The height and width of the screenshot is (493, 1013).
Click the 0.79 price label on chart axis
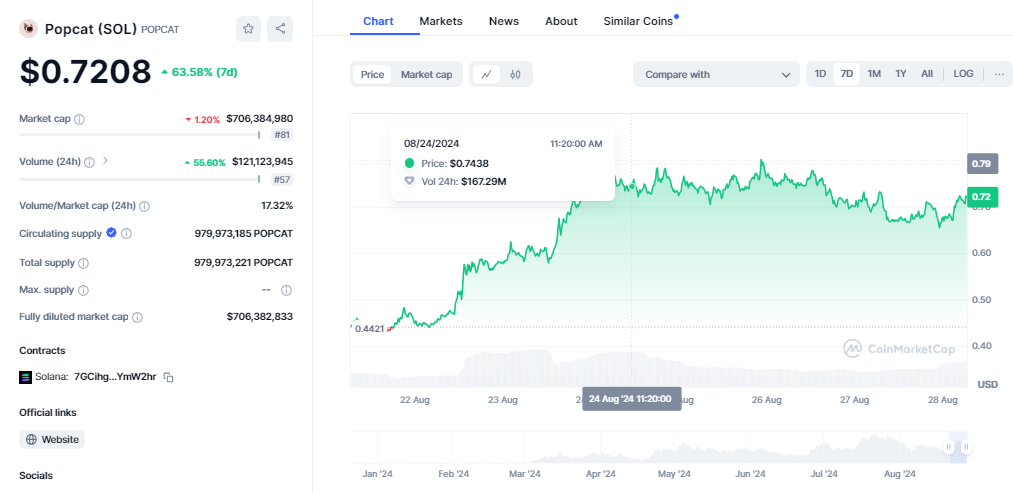click(x=981, y=163)
